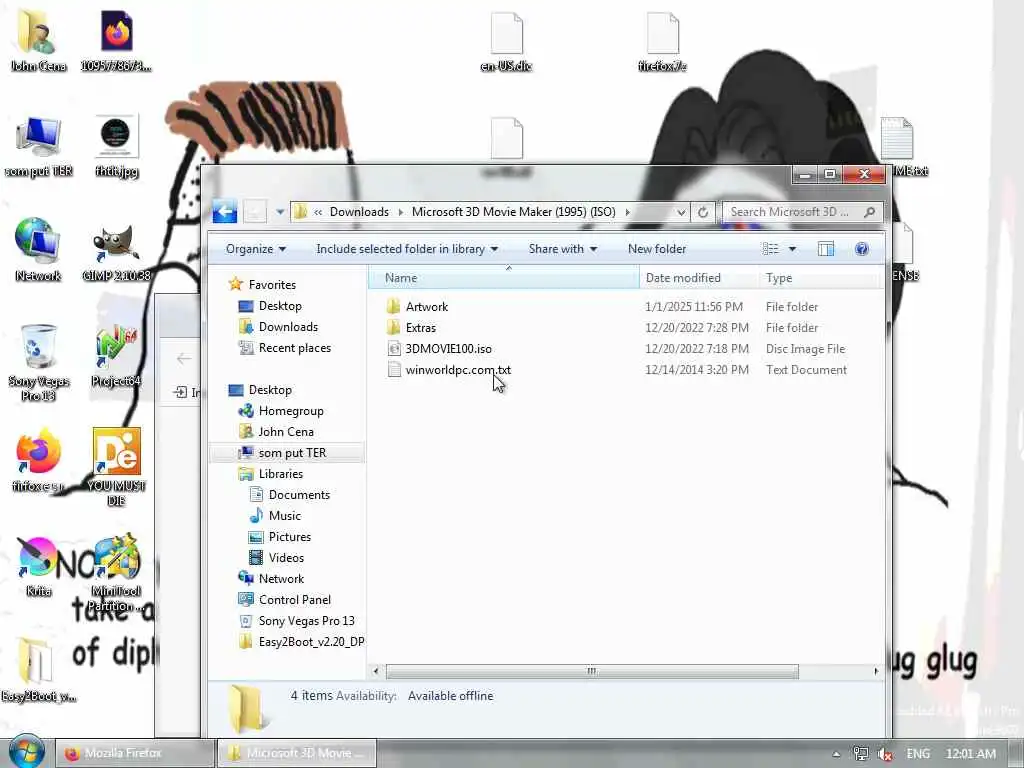1024x768 pixels.
Task: Click the folder icon in address bar
Action: pos(300,212)
